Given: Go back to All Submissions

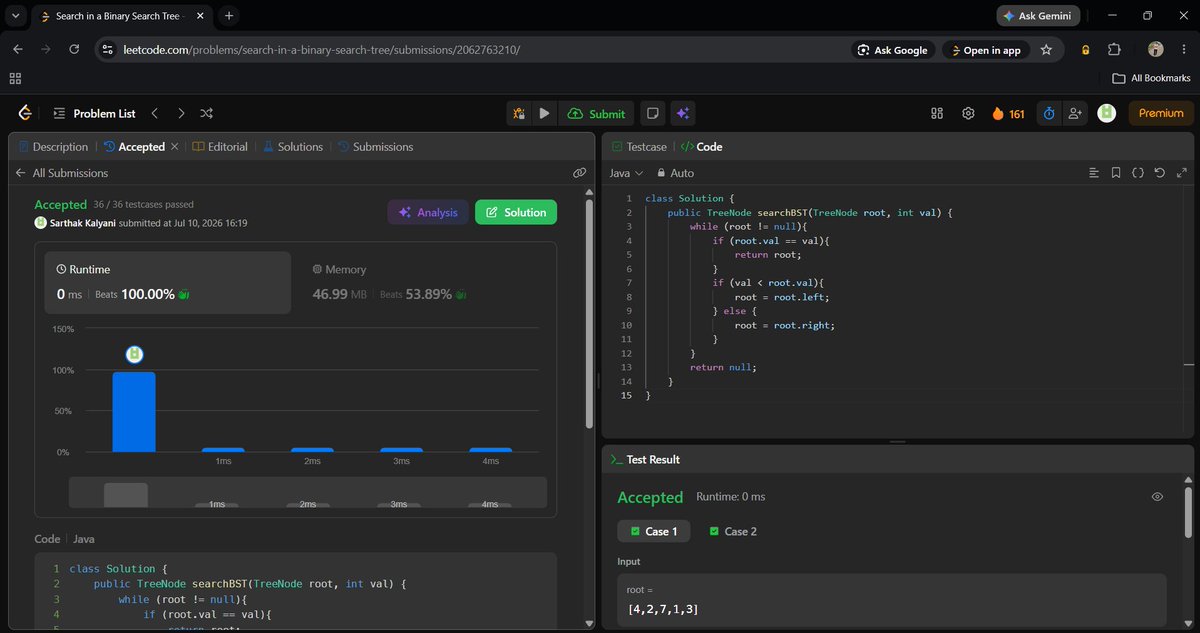Looking at the screenshot, I should point(61,173).
